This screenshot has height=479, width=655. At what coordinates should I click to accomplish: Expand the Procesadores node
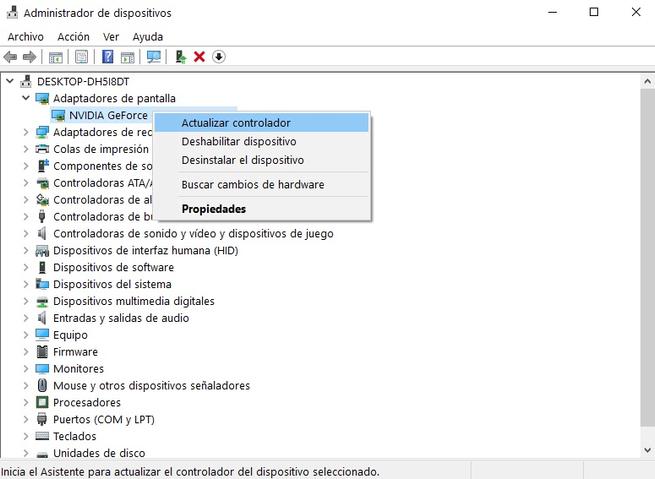tap(26, 402)
